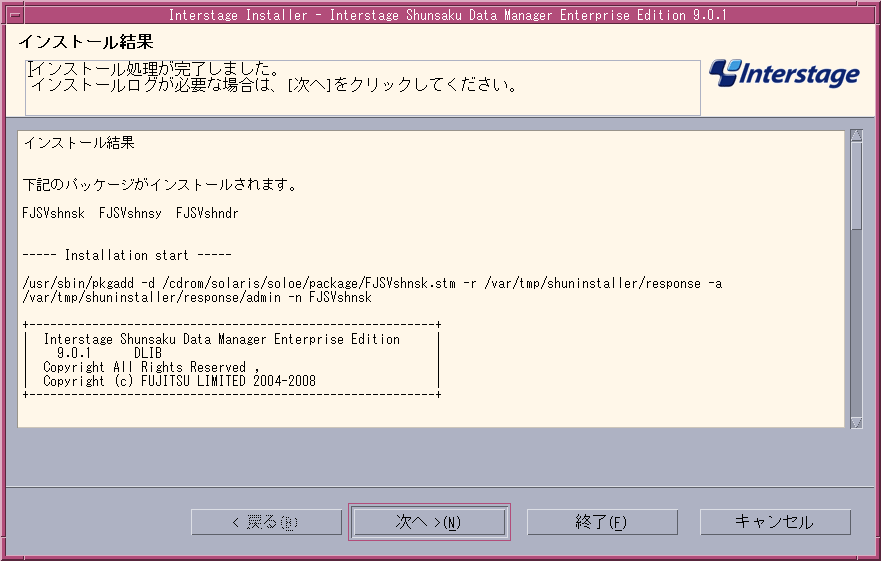
Task: Click the disabled < 戻る(B) back button
Action: (266, 522)
